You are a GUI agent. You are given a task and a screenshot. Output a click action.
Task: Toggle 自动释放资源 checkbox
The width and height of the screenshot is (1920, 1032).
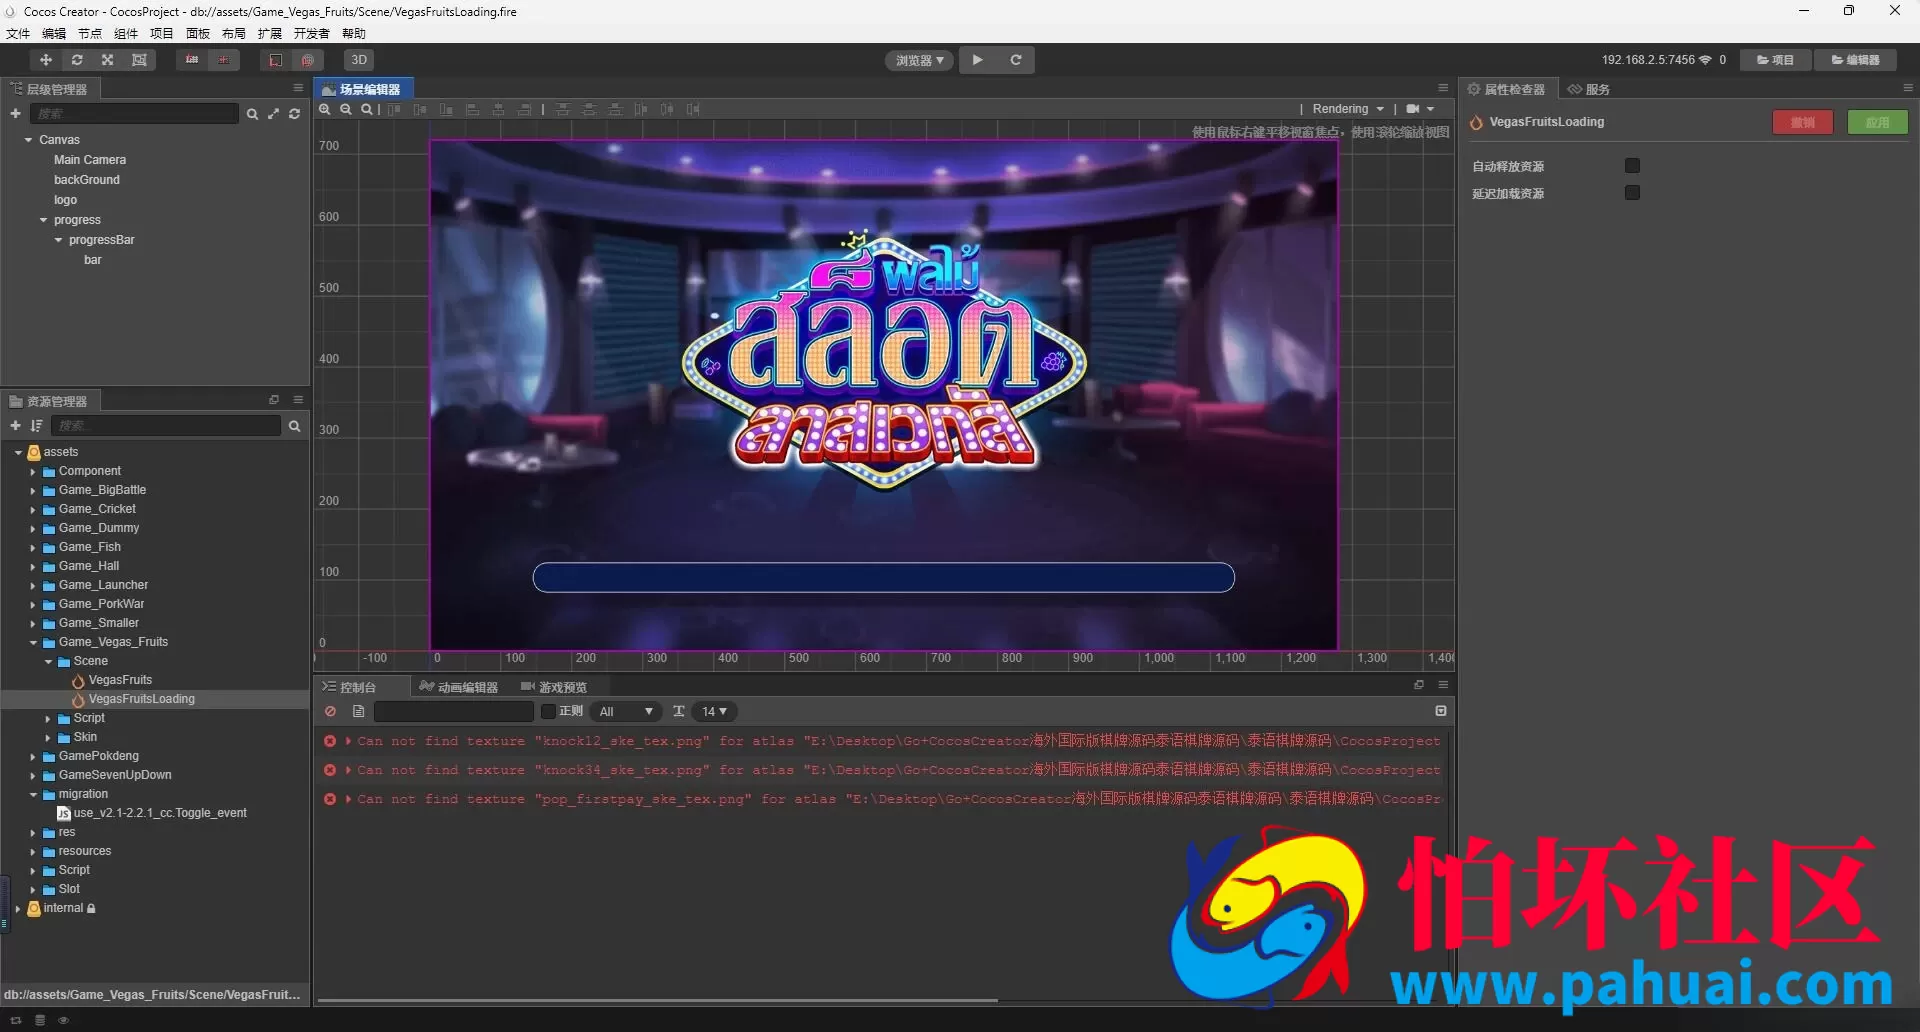point(1632,166)
